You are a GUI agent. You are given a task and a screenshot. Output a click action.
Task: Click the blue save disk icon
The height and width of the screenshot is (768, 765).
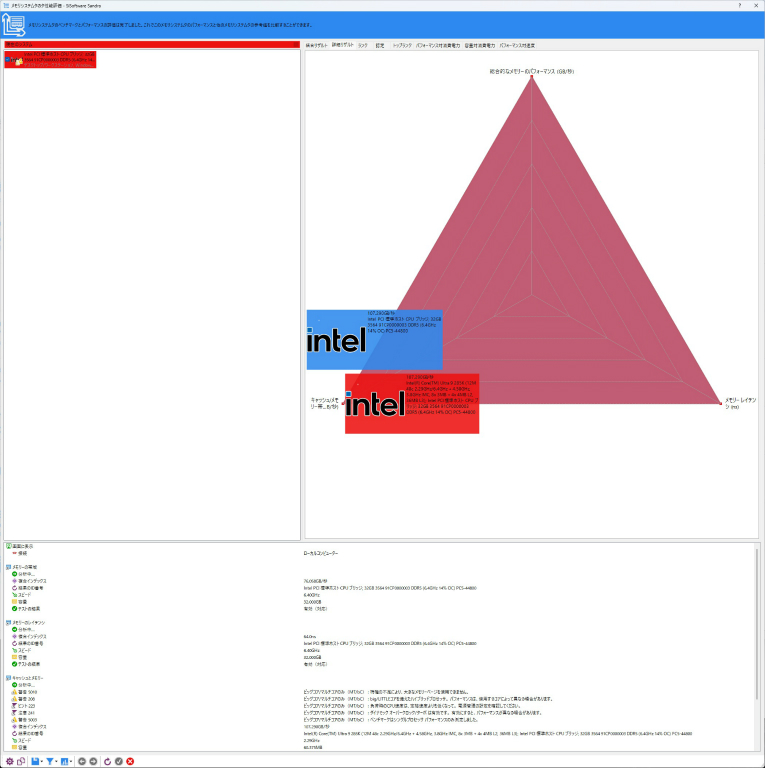point(35,761)
